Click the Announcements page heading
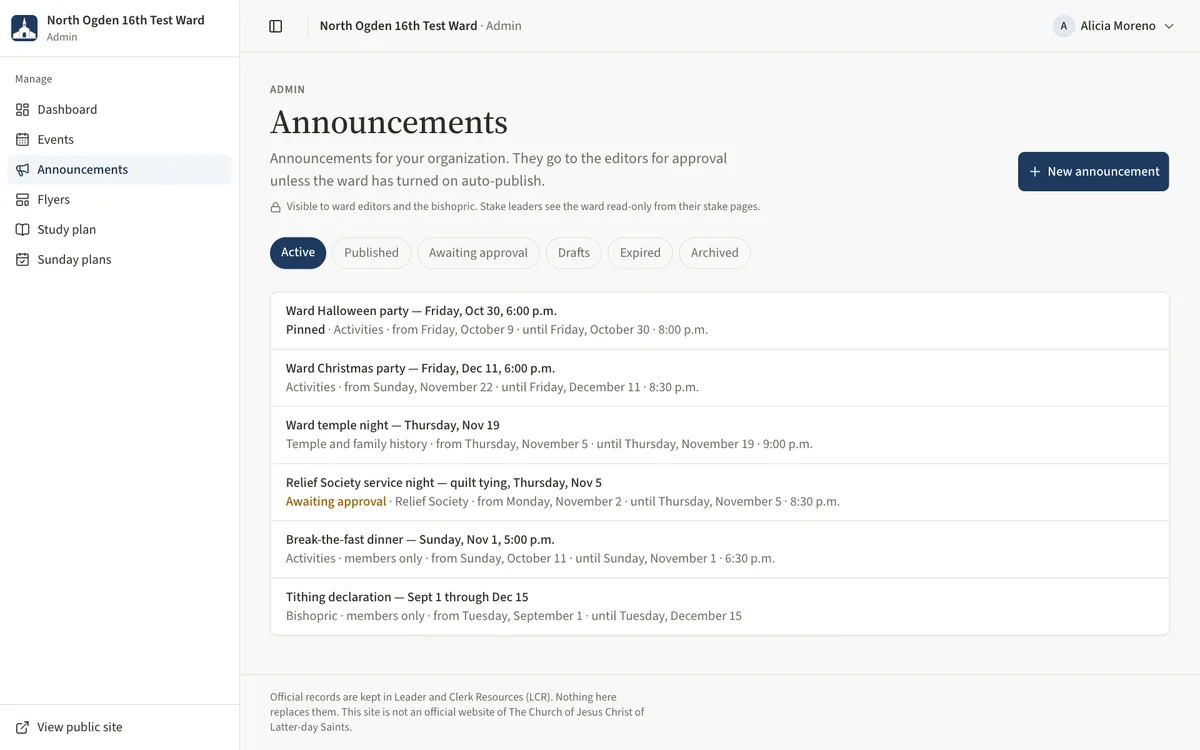This screenshot has width=1200, height=750. pyautogui.click(x=389, y=122)
